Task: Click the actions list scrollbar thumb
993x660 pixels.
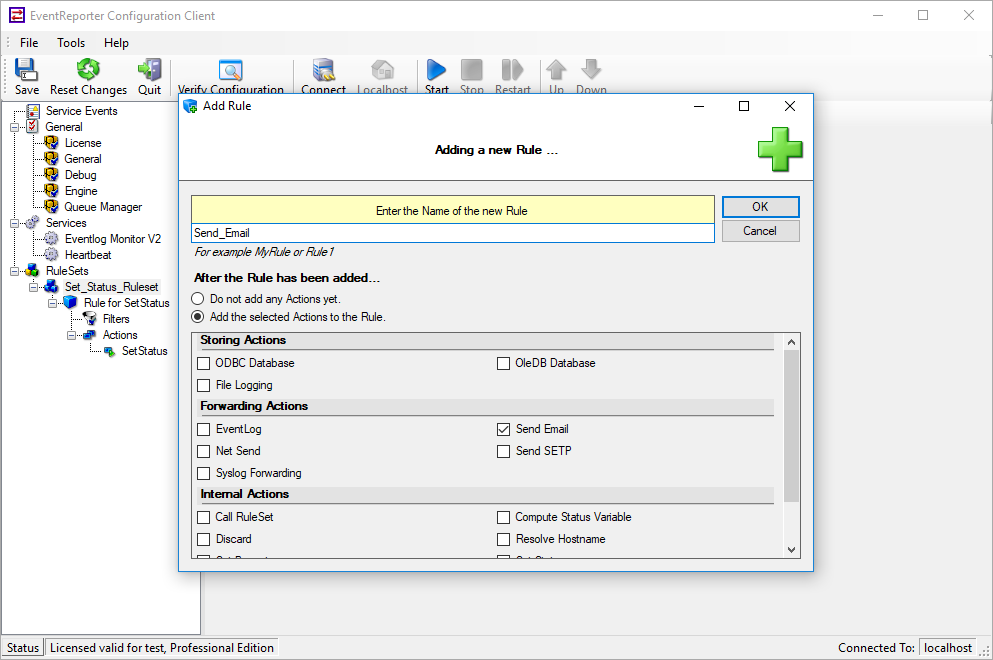Action: tap(791, 426)
